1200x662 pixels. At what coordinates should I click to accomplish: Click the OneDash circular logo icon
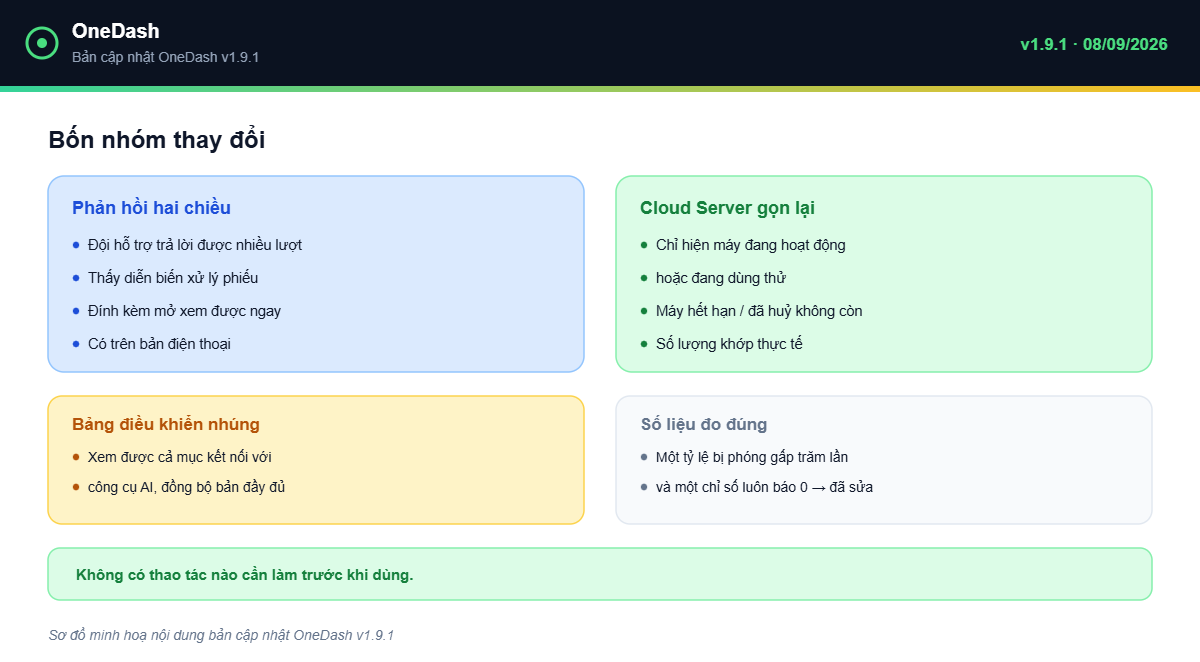[x=42, y=43]
